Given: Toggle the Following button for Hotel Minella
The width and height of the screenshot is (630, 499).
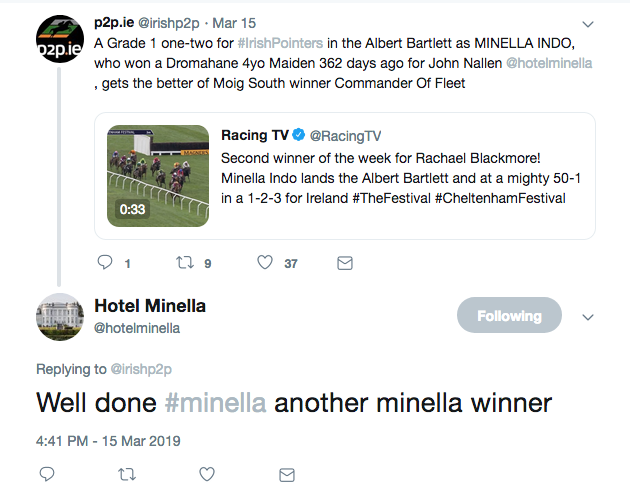Looking at the screenshot, I should (x=509, y=315).
